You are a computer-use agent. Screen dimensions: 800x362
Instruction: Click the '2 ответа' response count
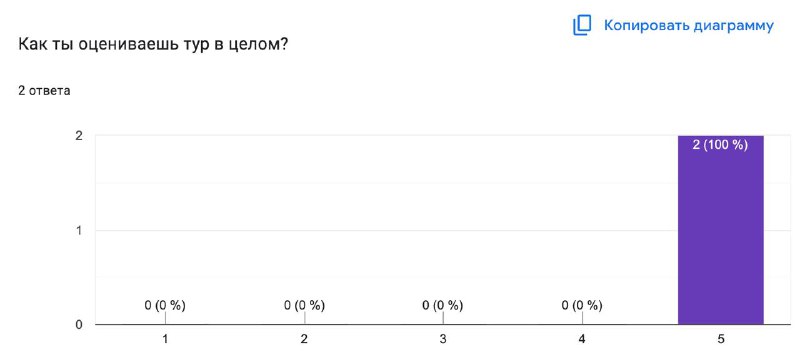(44, 91)
